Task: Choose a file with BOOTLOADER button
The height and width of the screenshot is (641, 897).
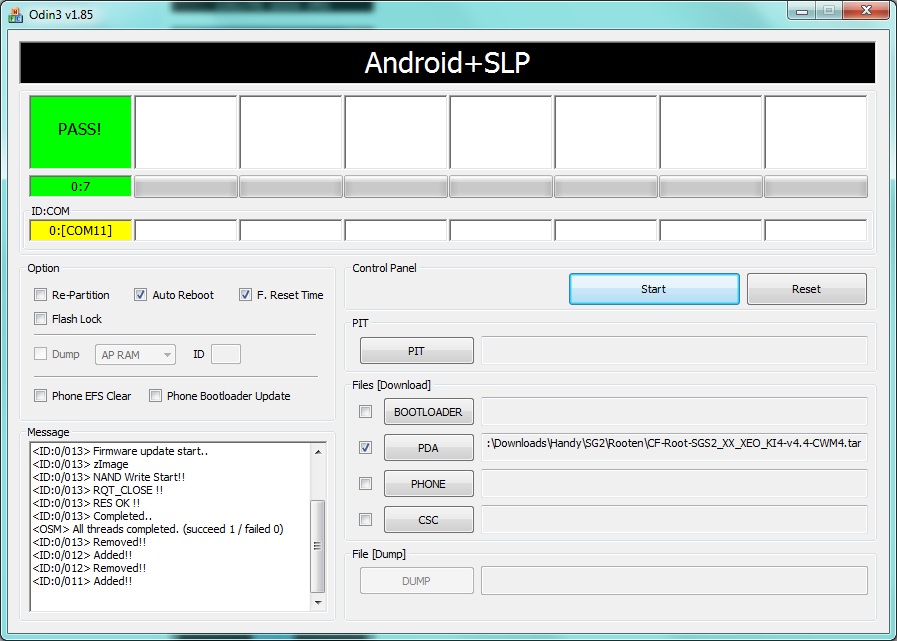Action: [428, 411]
